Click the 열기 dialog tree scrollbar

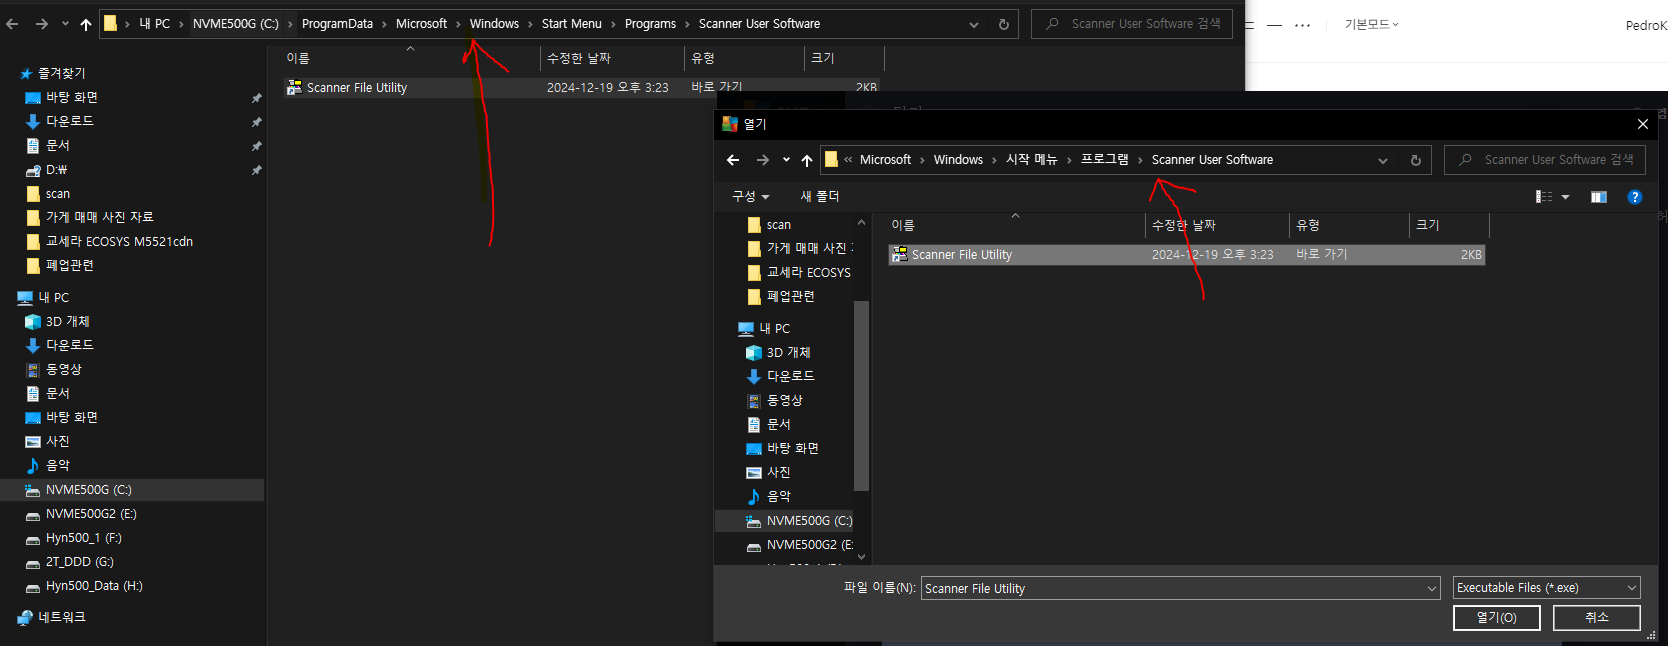coord(862,395)
